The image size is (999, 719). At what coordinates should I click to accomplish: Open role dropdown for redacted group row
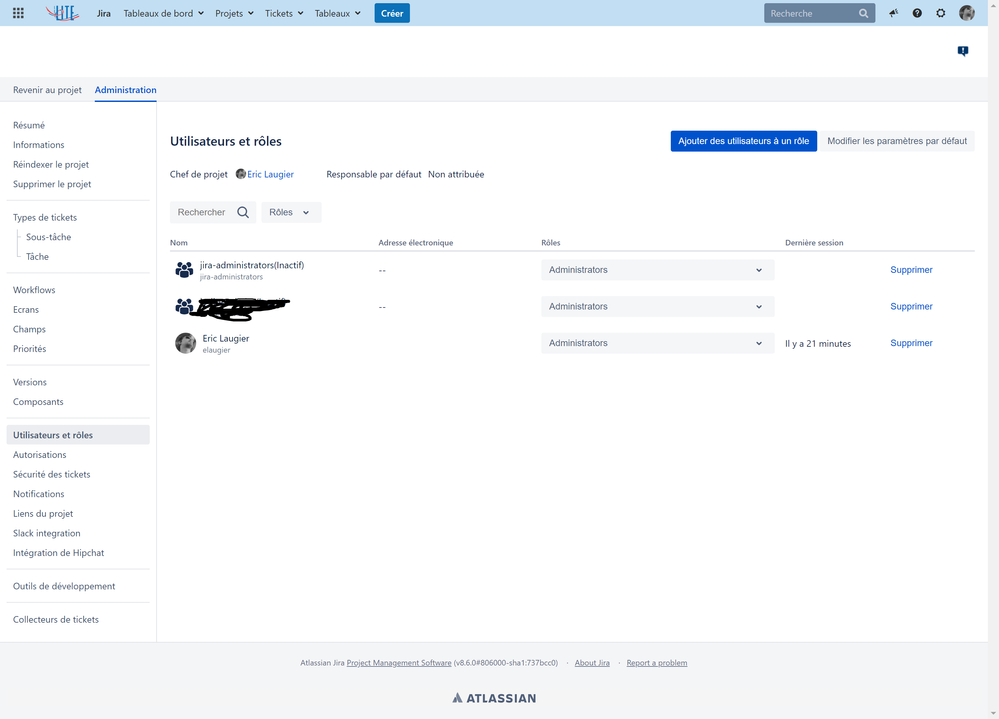pos(658,306)
